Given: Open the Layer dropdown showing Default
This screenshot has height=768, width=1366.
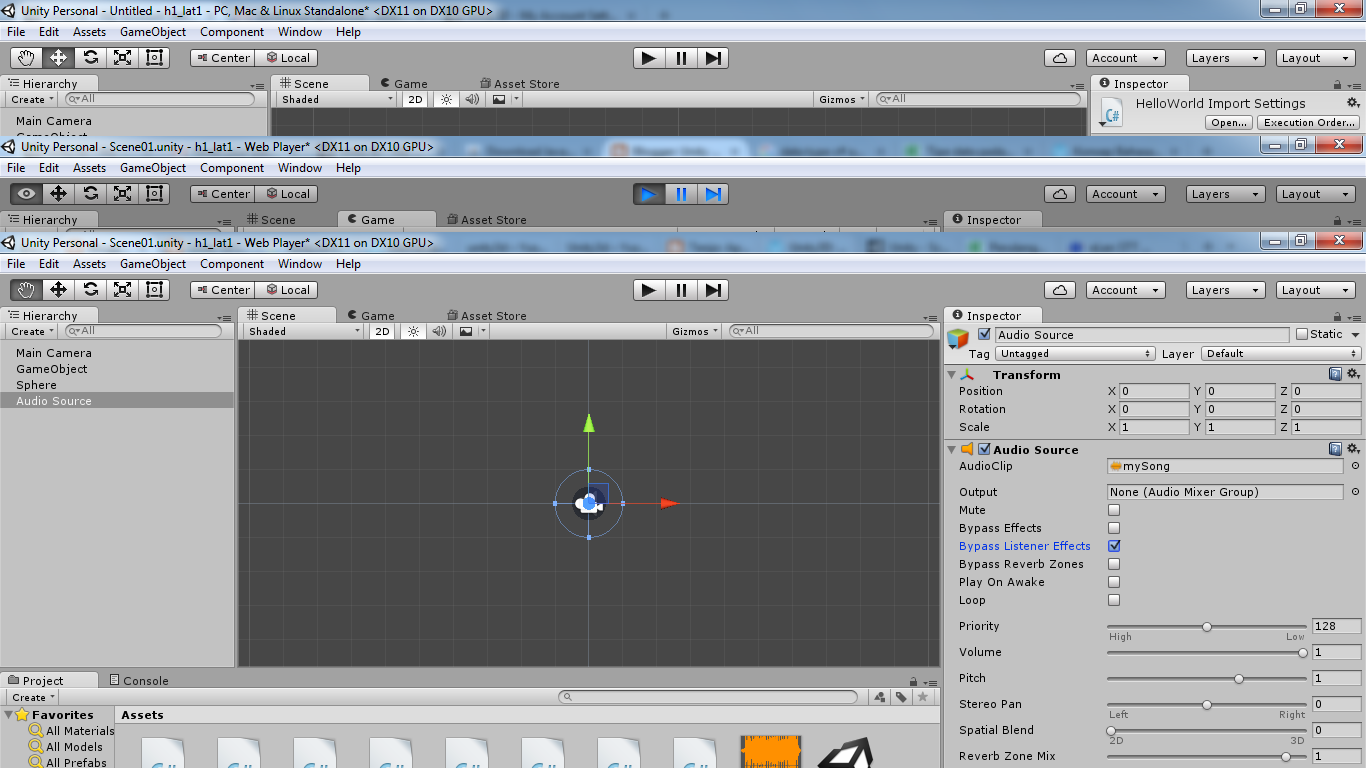Looking at the screenshot, I should (x=1282, y=353).
